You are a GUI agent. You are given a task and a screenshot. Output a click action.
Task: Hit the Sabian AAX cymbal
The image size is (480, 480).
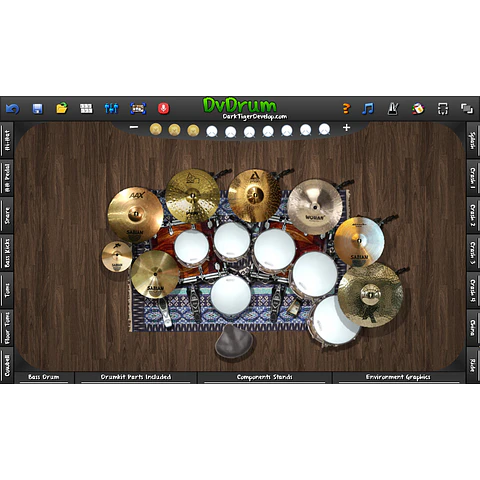pos(135,215)
